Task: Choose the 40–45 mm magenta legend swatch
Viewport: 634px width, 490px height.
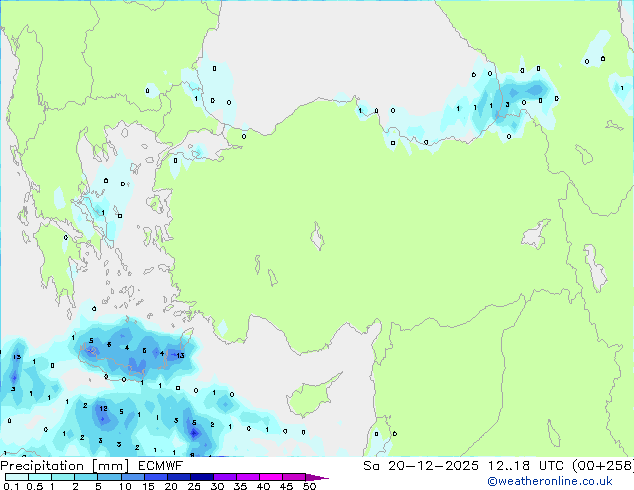Action: (271, 477)
